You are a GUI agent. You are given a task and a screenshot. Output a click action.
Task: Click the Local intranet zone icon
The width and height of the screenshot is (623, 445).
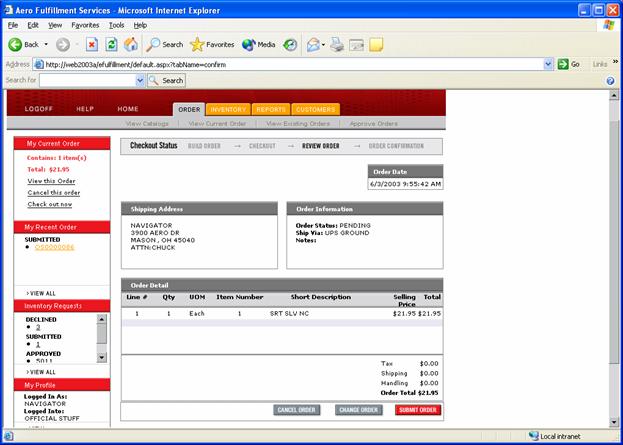click(534, 436)
